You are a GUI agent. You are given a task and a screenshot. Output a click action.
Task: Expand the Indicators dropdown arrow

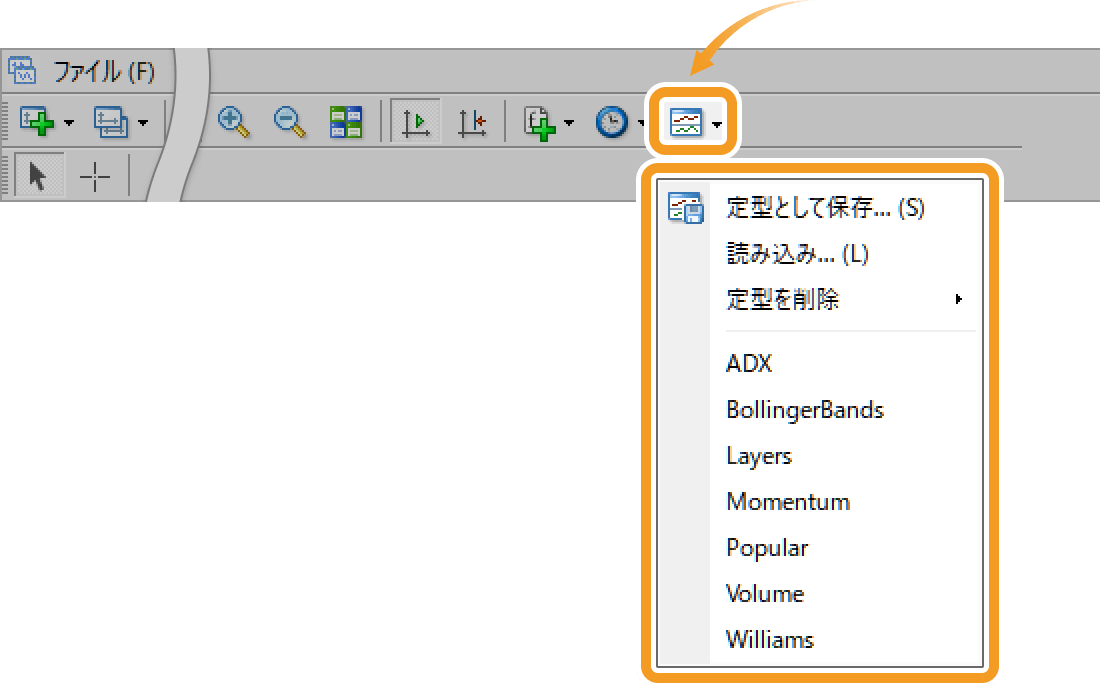[x=569, y=123]
